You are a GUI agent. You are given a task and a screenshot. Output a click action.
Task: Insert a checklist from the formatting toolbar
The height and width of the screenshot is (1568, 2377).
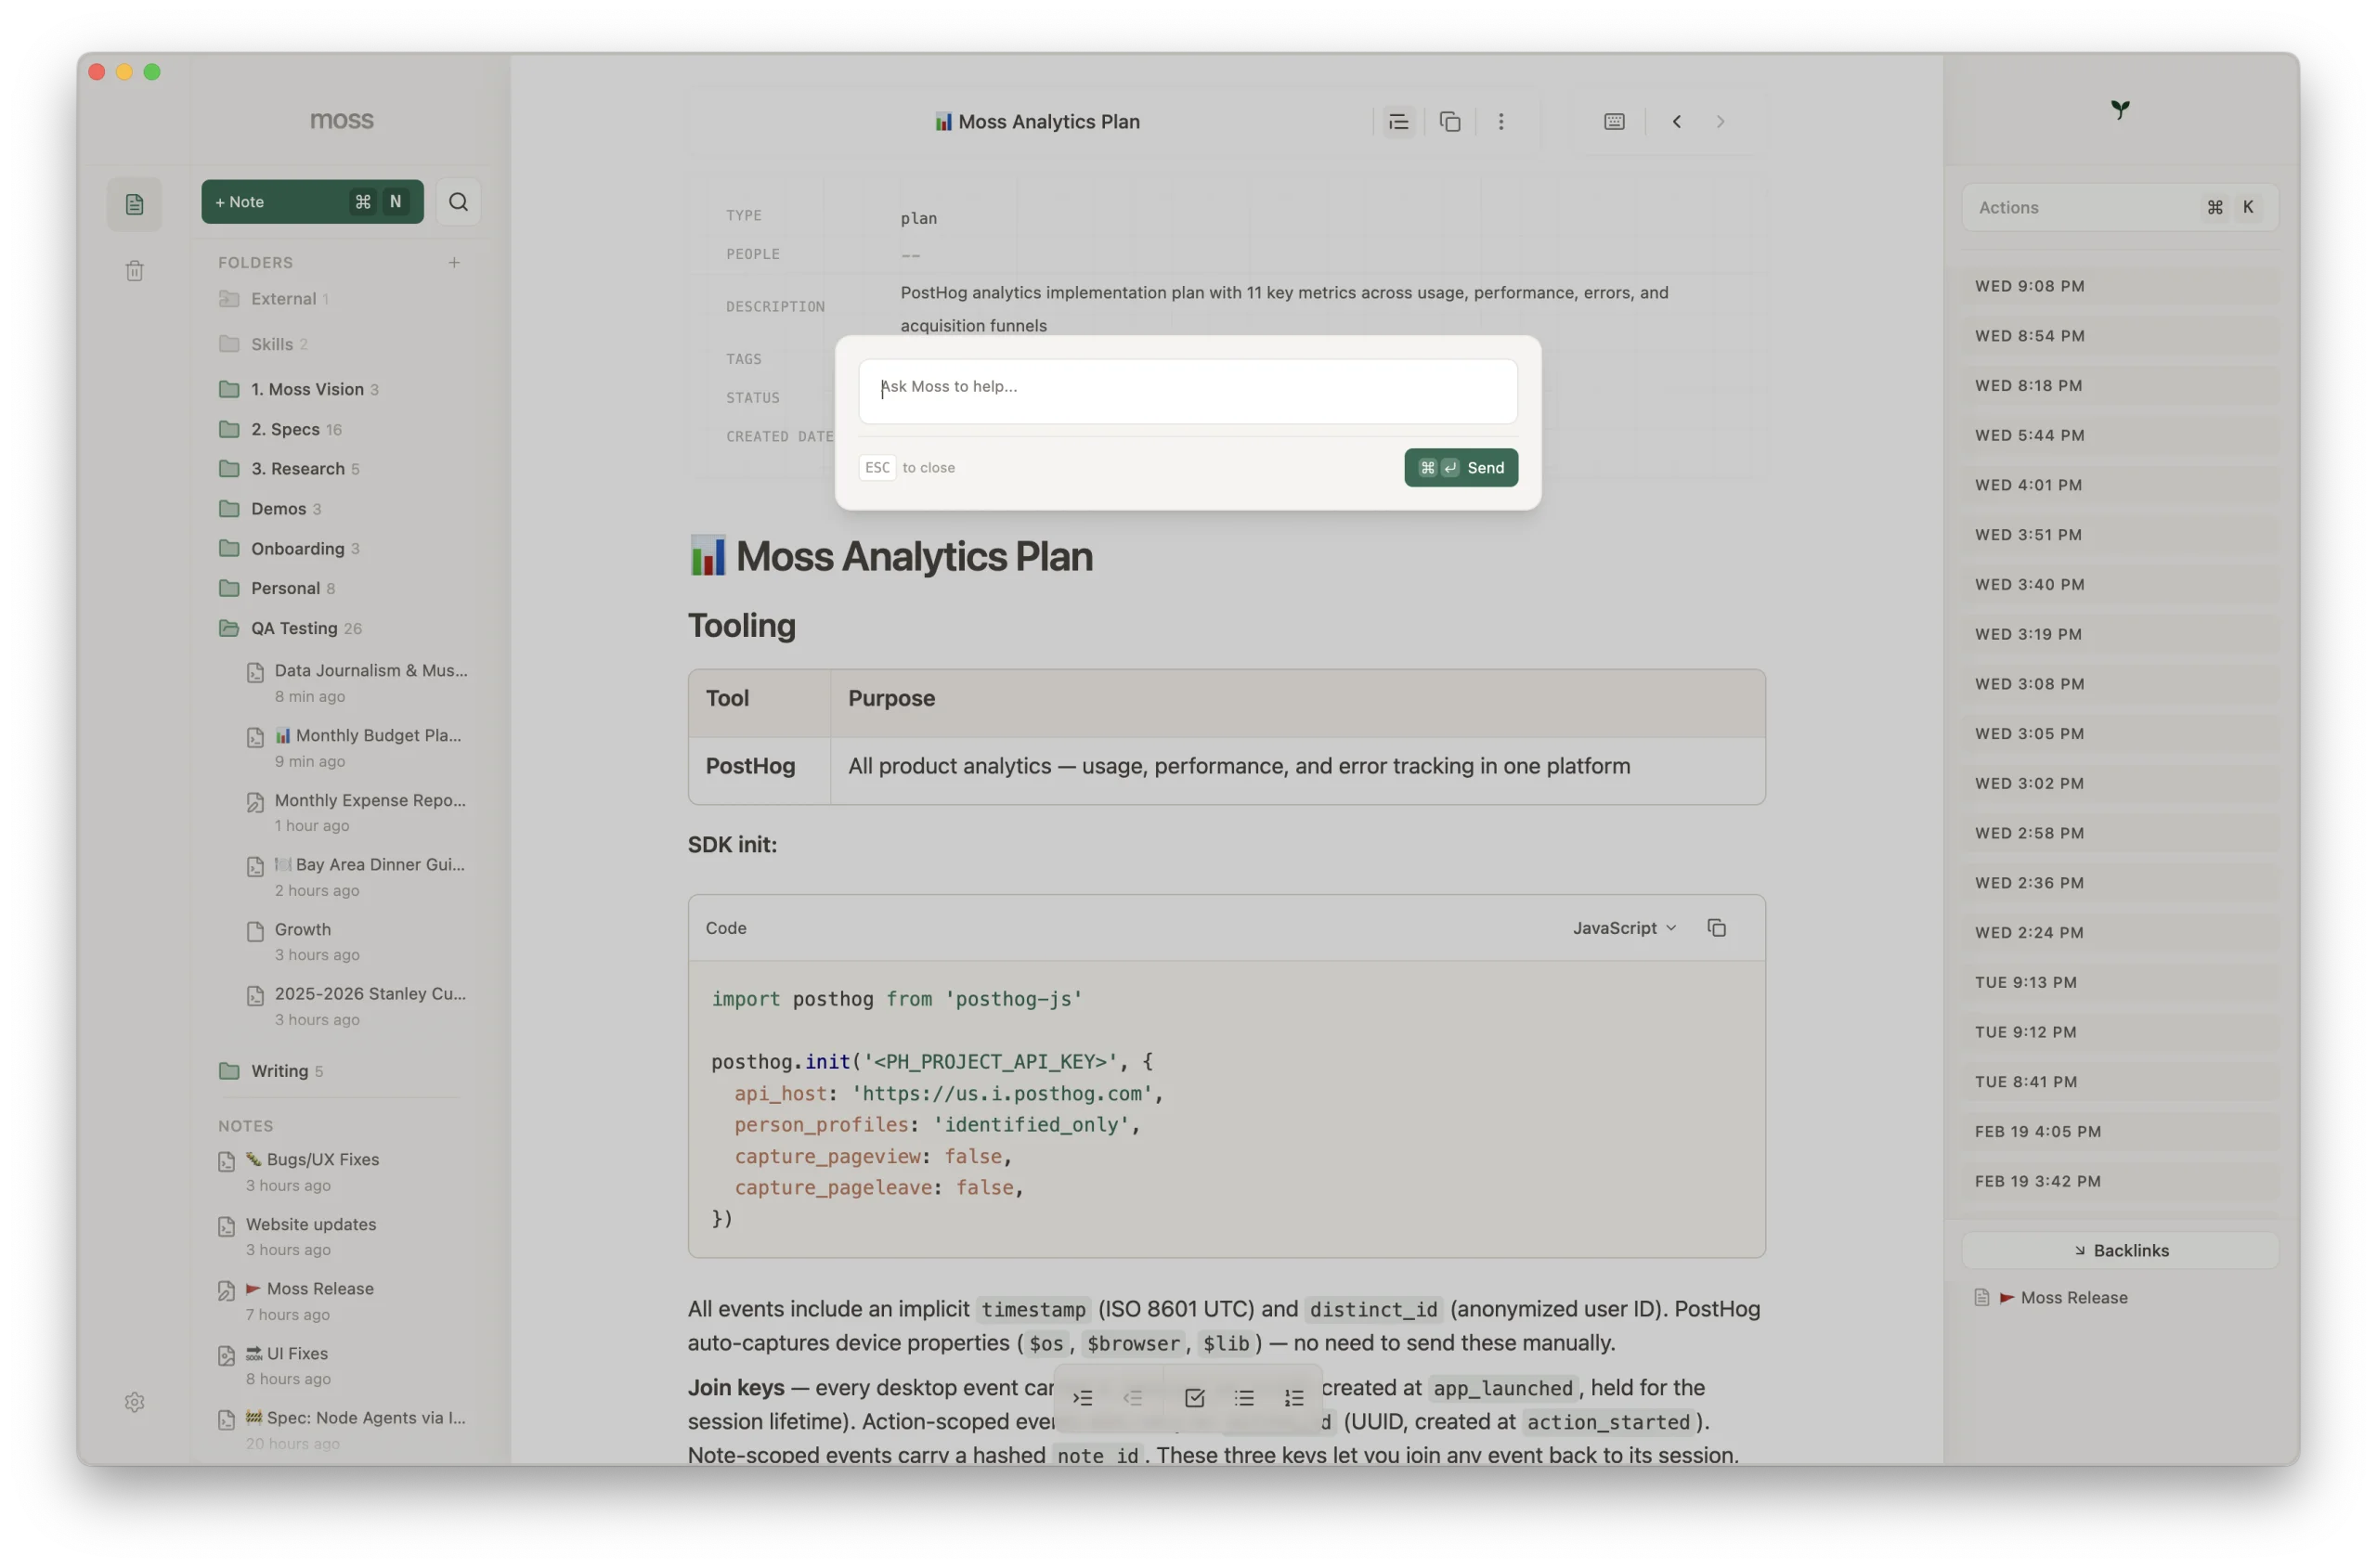click(1194, 1397)
